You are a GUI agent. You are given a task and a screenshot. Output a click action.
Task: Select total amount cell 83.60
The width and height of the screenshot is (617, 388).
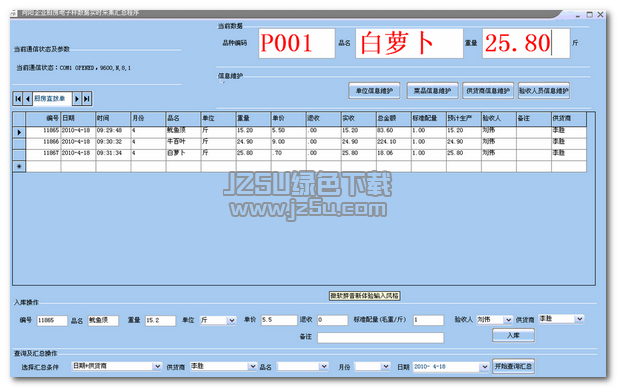(x=393, y=132)
